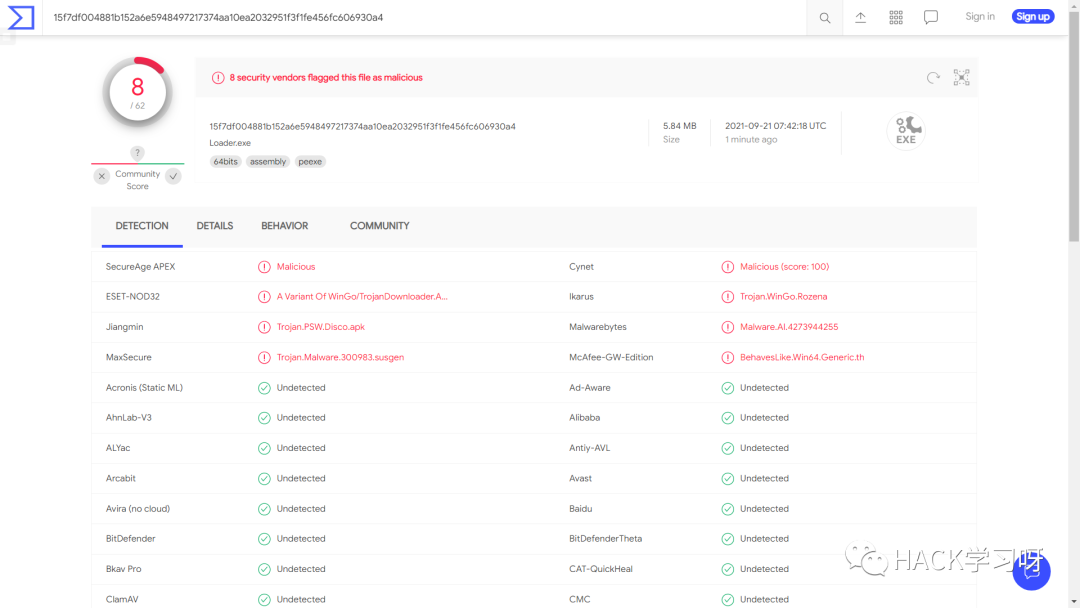Click the 64bits tag

pyautogui.click(x=225, y=162)
